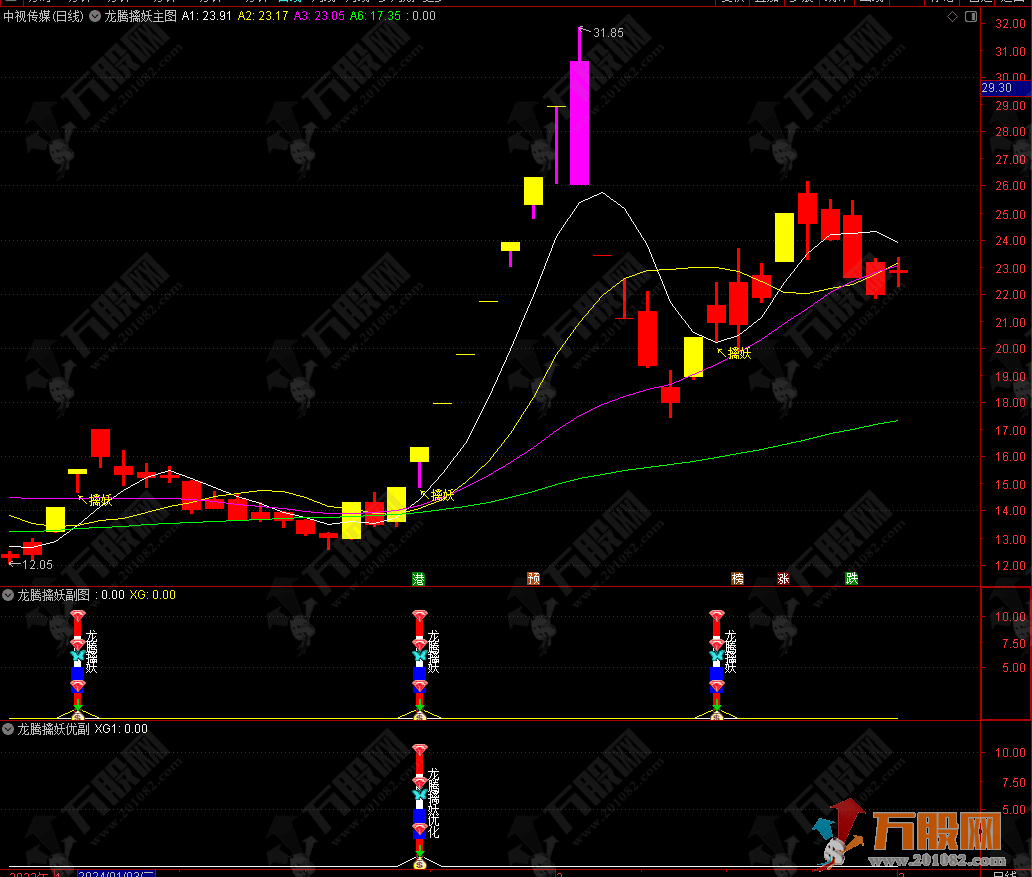Click the 龙腾擒妖副图 sub-chart label
The image size is (1032, 877).
53,595
